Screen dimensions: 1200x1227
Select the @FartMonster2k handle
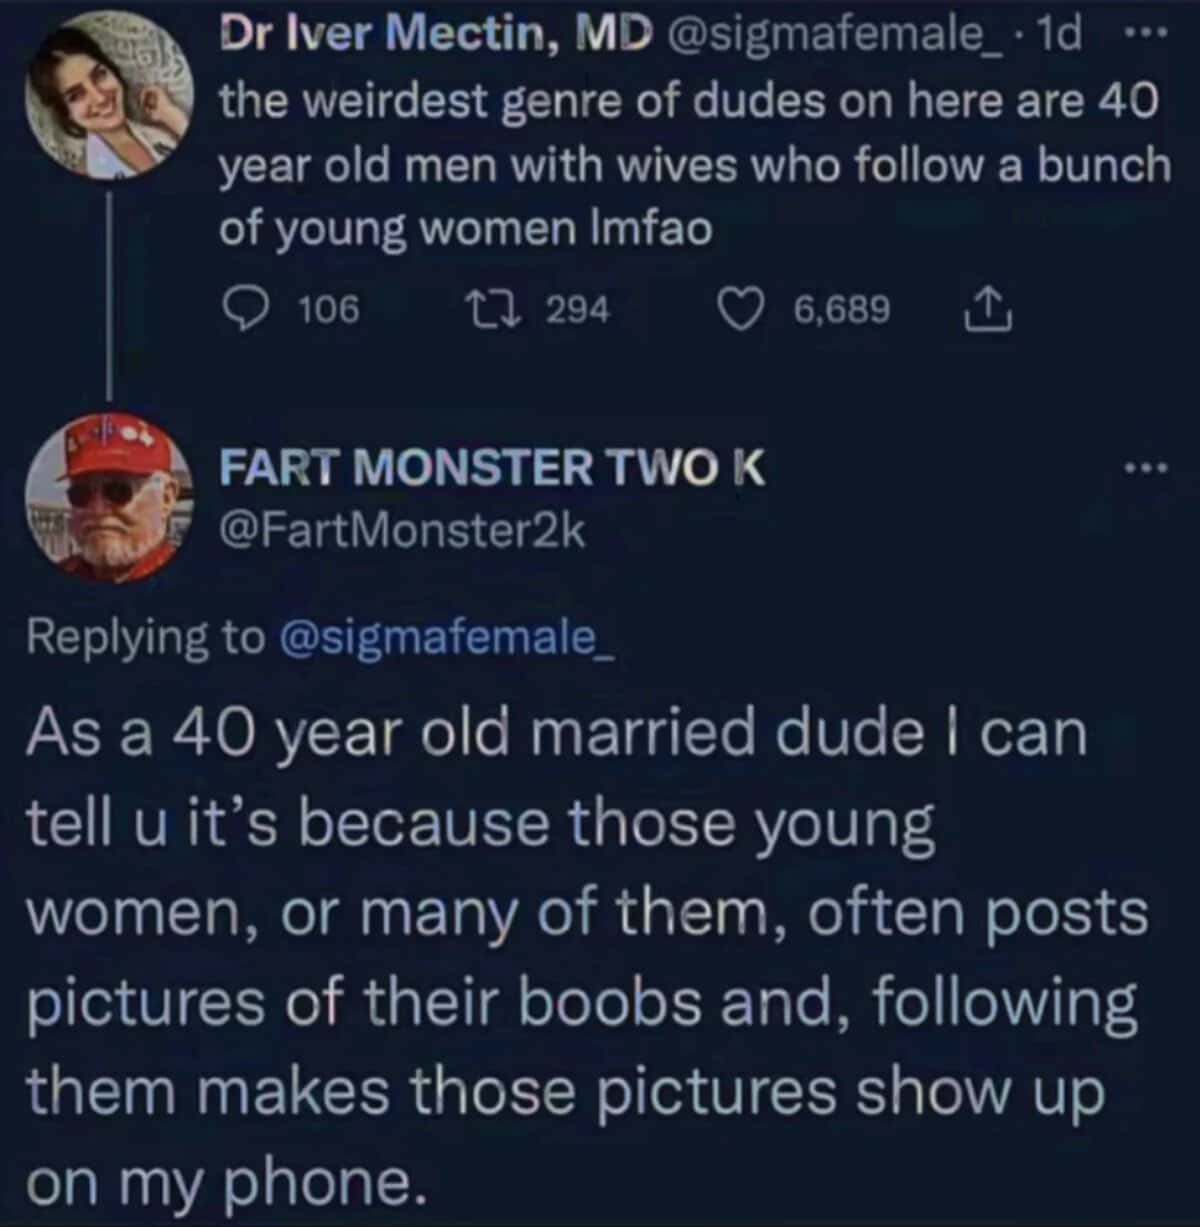(400, 530)
